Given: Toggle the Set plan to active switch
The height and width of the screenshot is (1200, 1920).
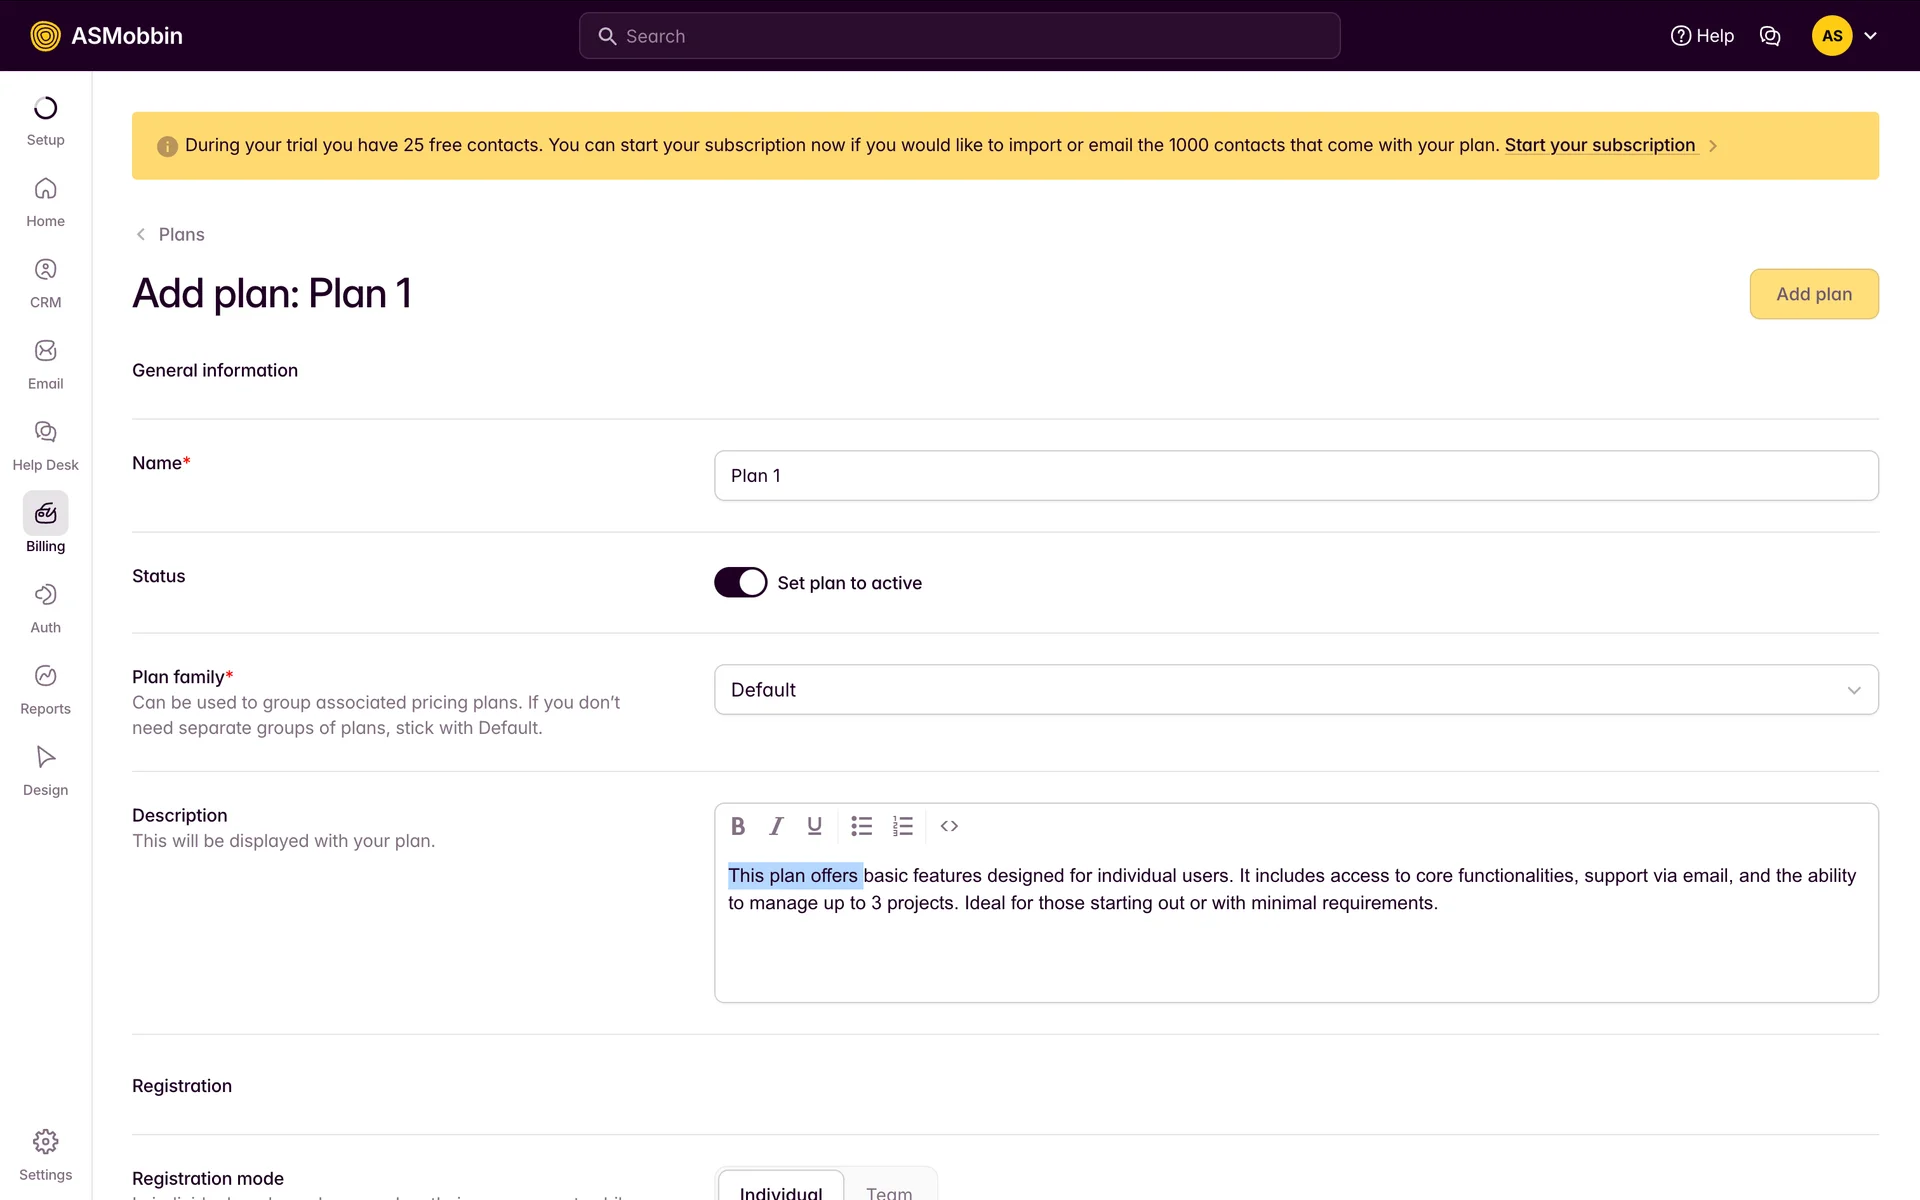Looking at the screenshot, I should (x=740, y=582).
